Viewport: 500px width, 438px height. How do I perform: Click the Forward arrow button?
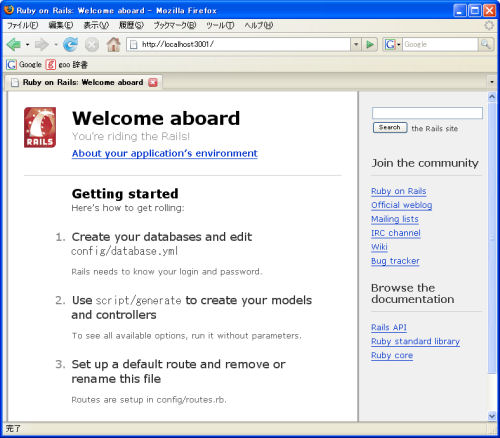coord(42,44)
